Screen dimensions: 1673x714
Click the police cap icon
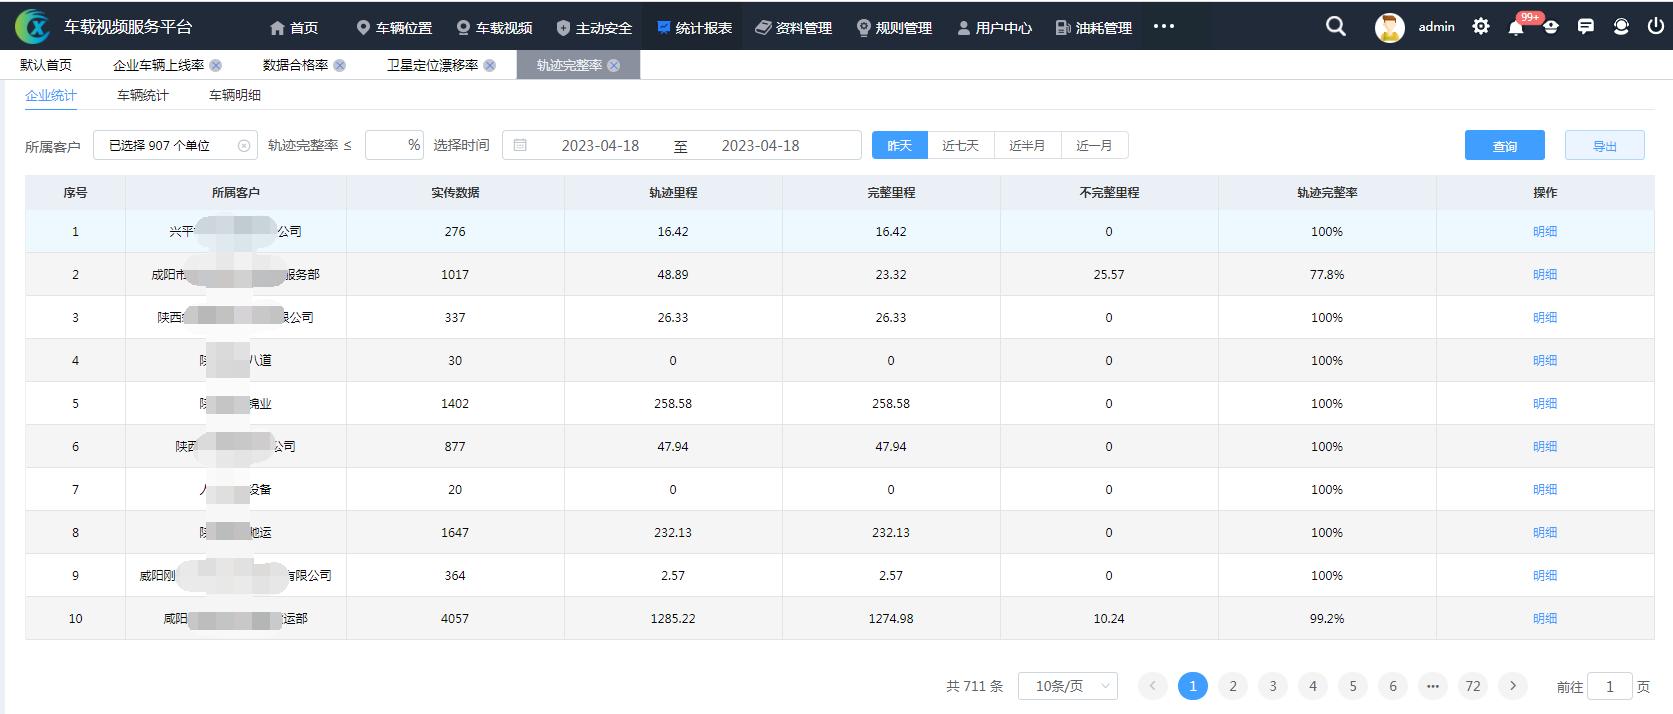coord(1551,27)
